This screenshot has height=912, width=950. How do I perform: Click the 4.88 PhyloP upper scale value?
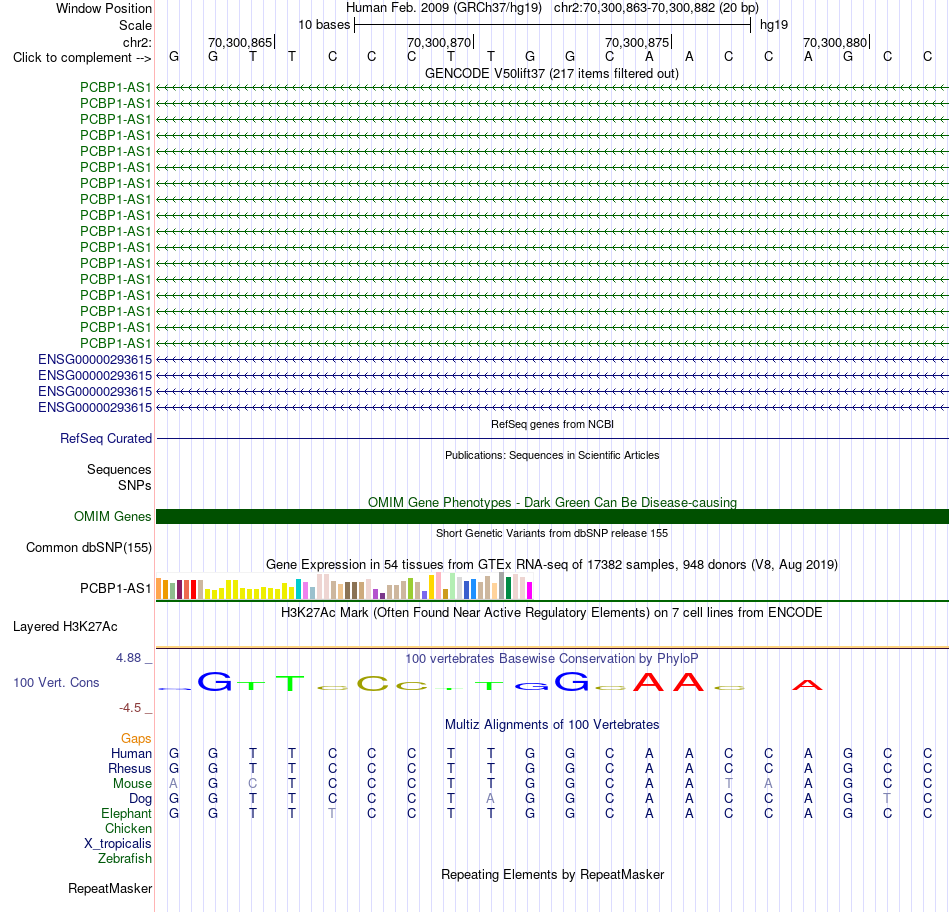coord(128,657)
